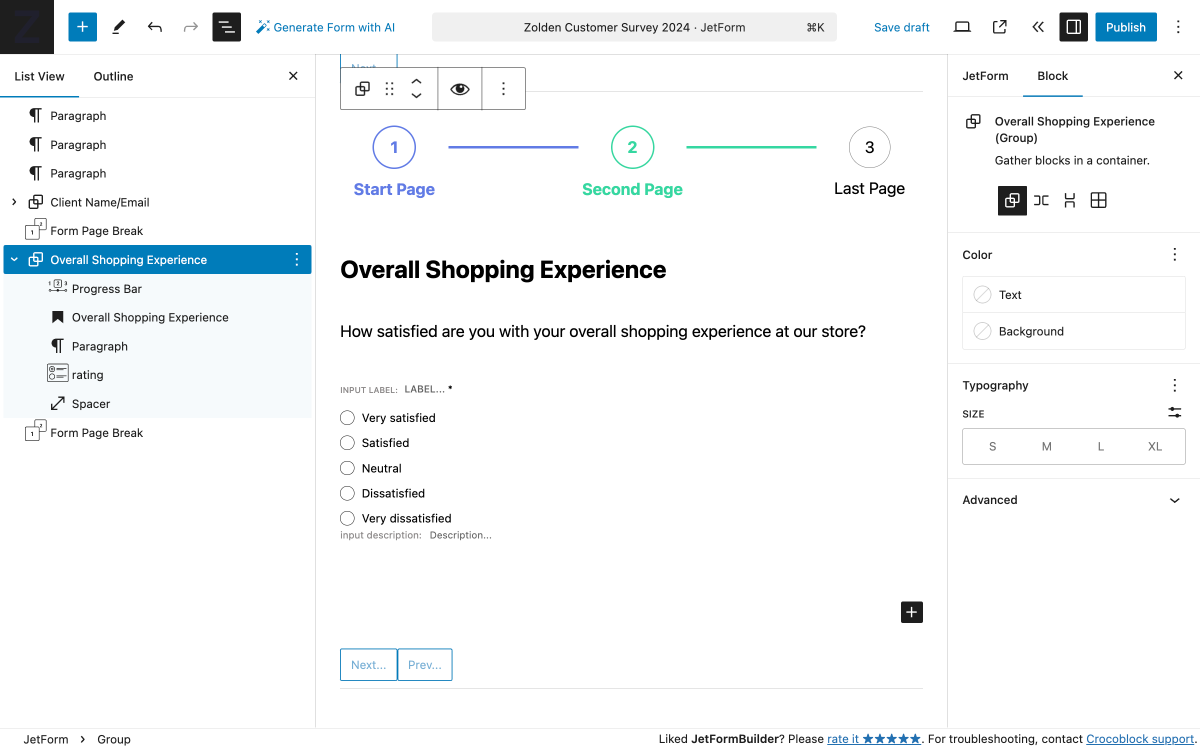
Task: Expand the Advanced panel
Action: click(1073, 500)
